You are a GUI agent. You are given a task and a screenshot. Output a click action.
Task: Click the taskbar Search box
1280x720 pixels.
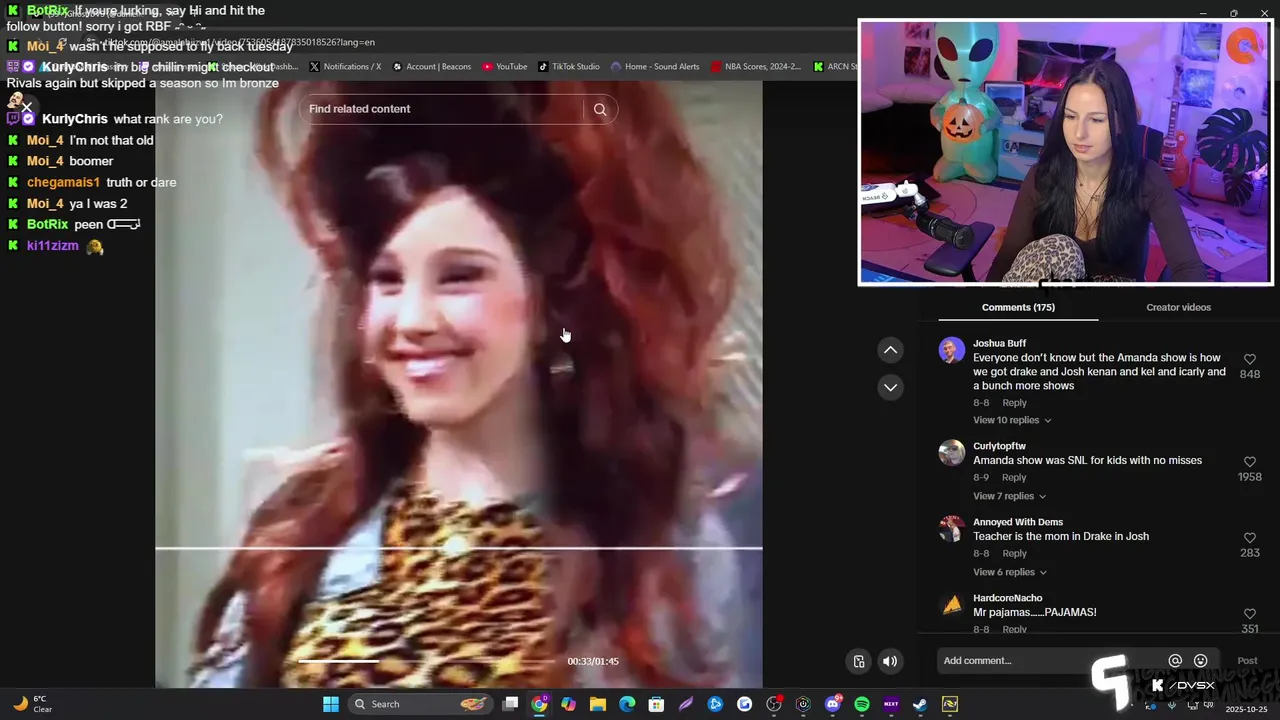[x=421, y=704]
